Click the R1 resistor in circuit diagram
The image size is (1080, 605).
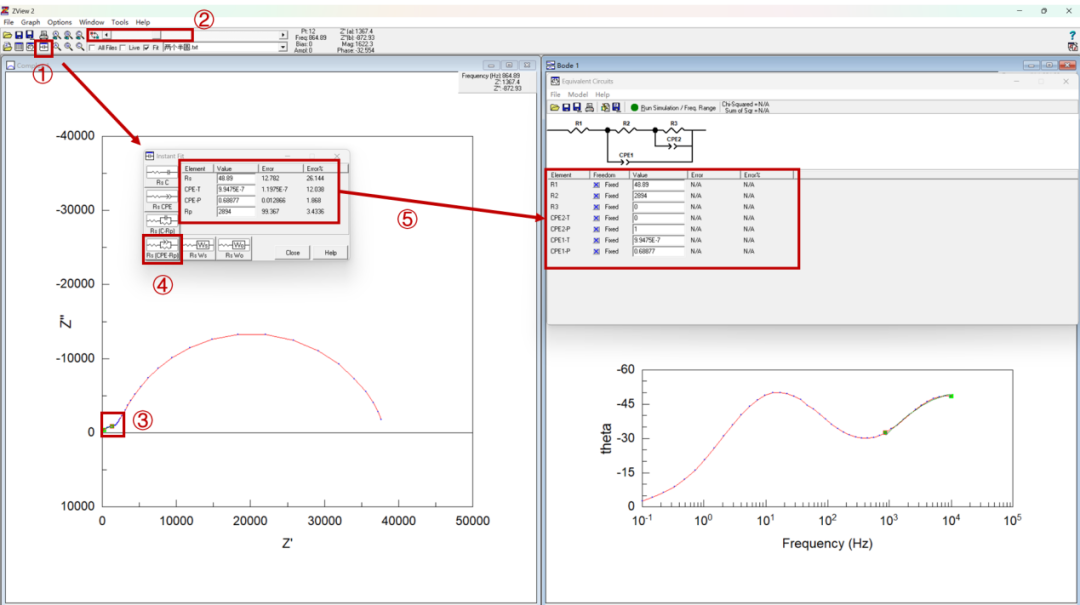point(579,128)
